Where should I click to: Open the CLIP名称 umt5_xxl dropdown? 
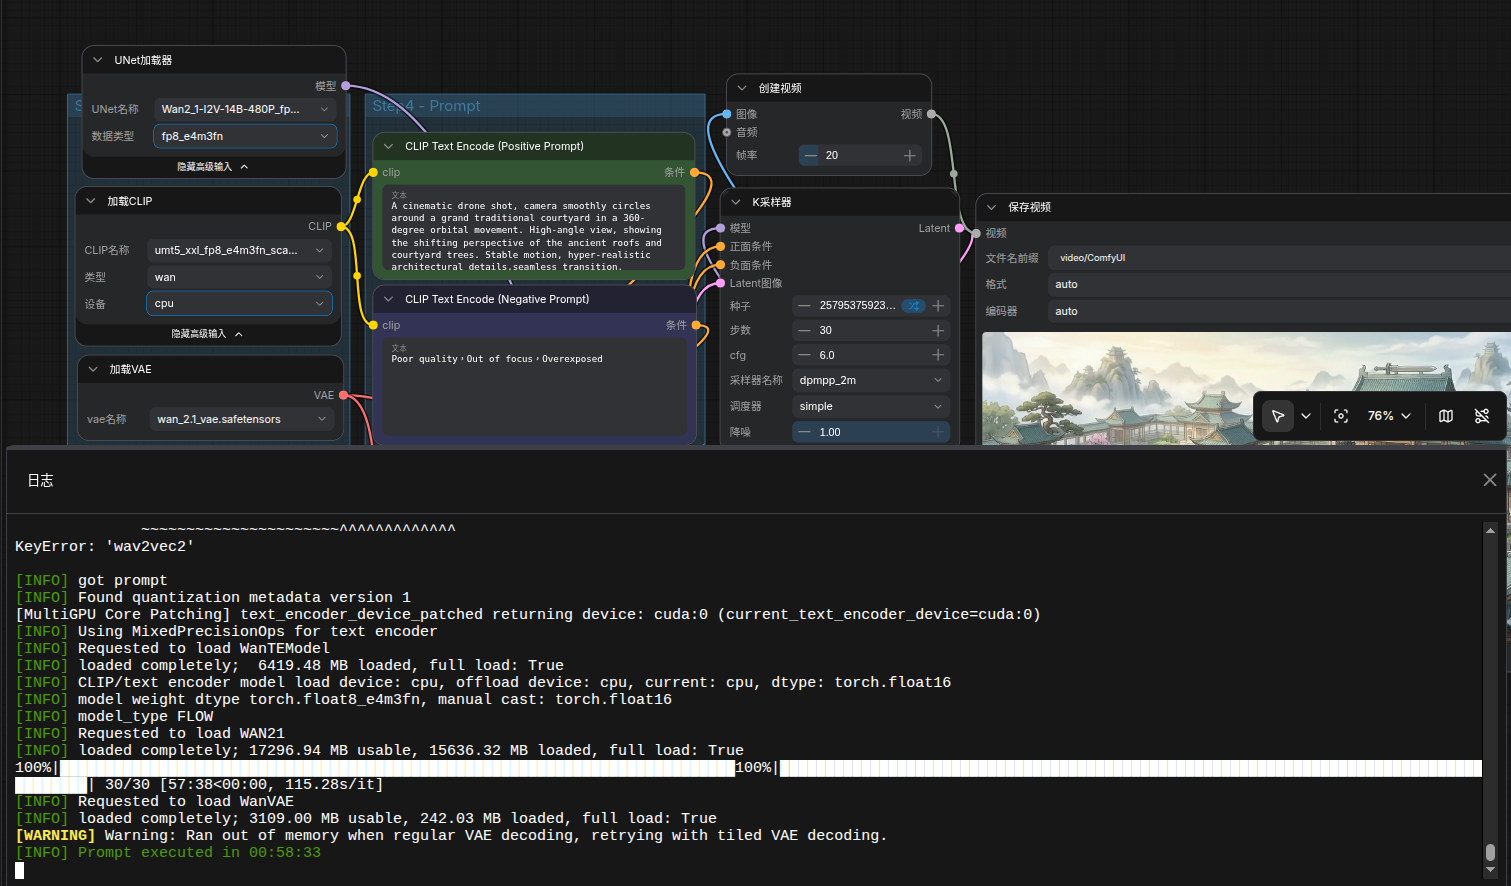tap(239, 250)
